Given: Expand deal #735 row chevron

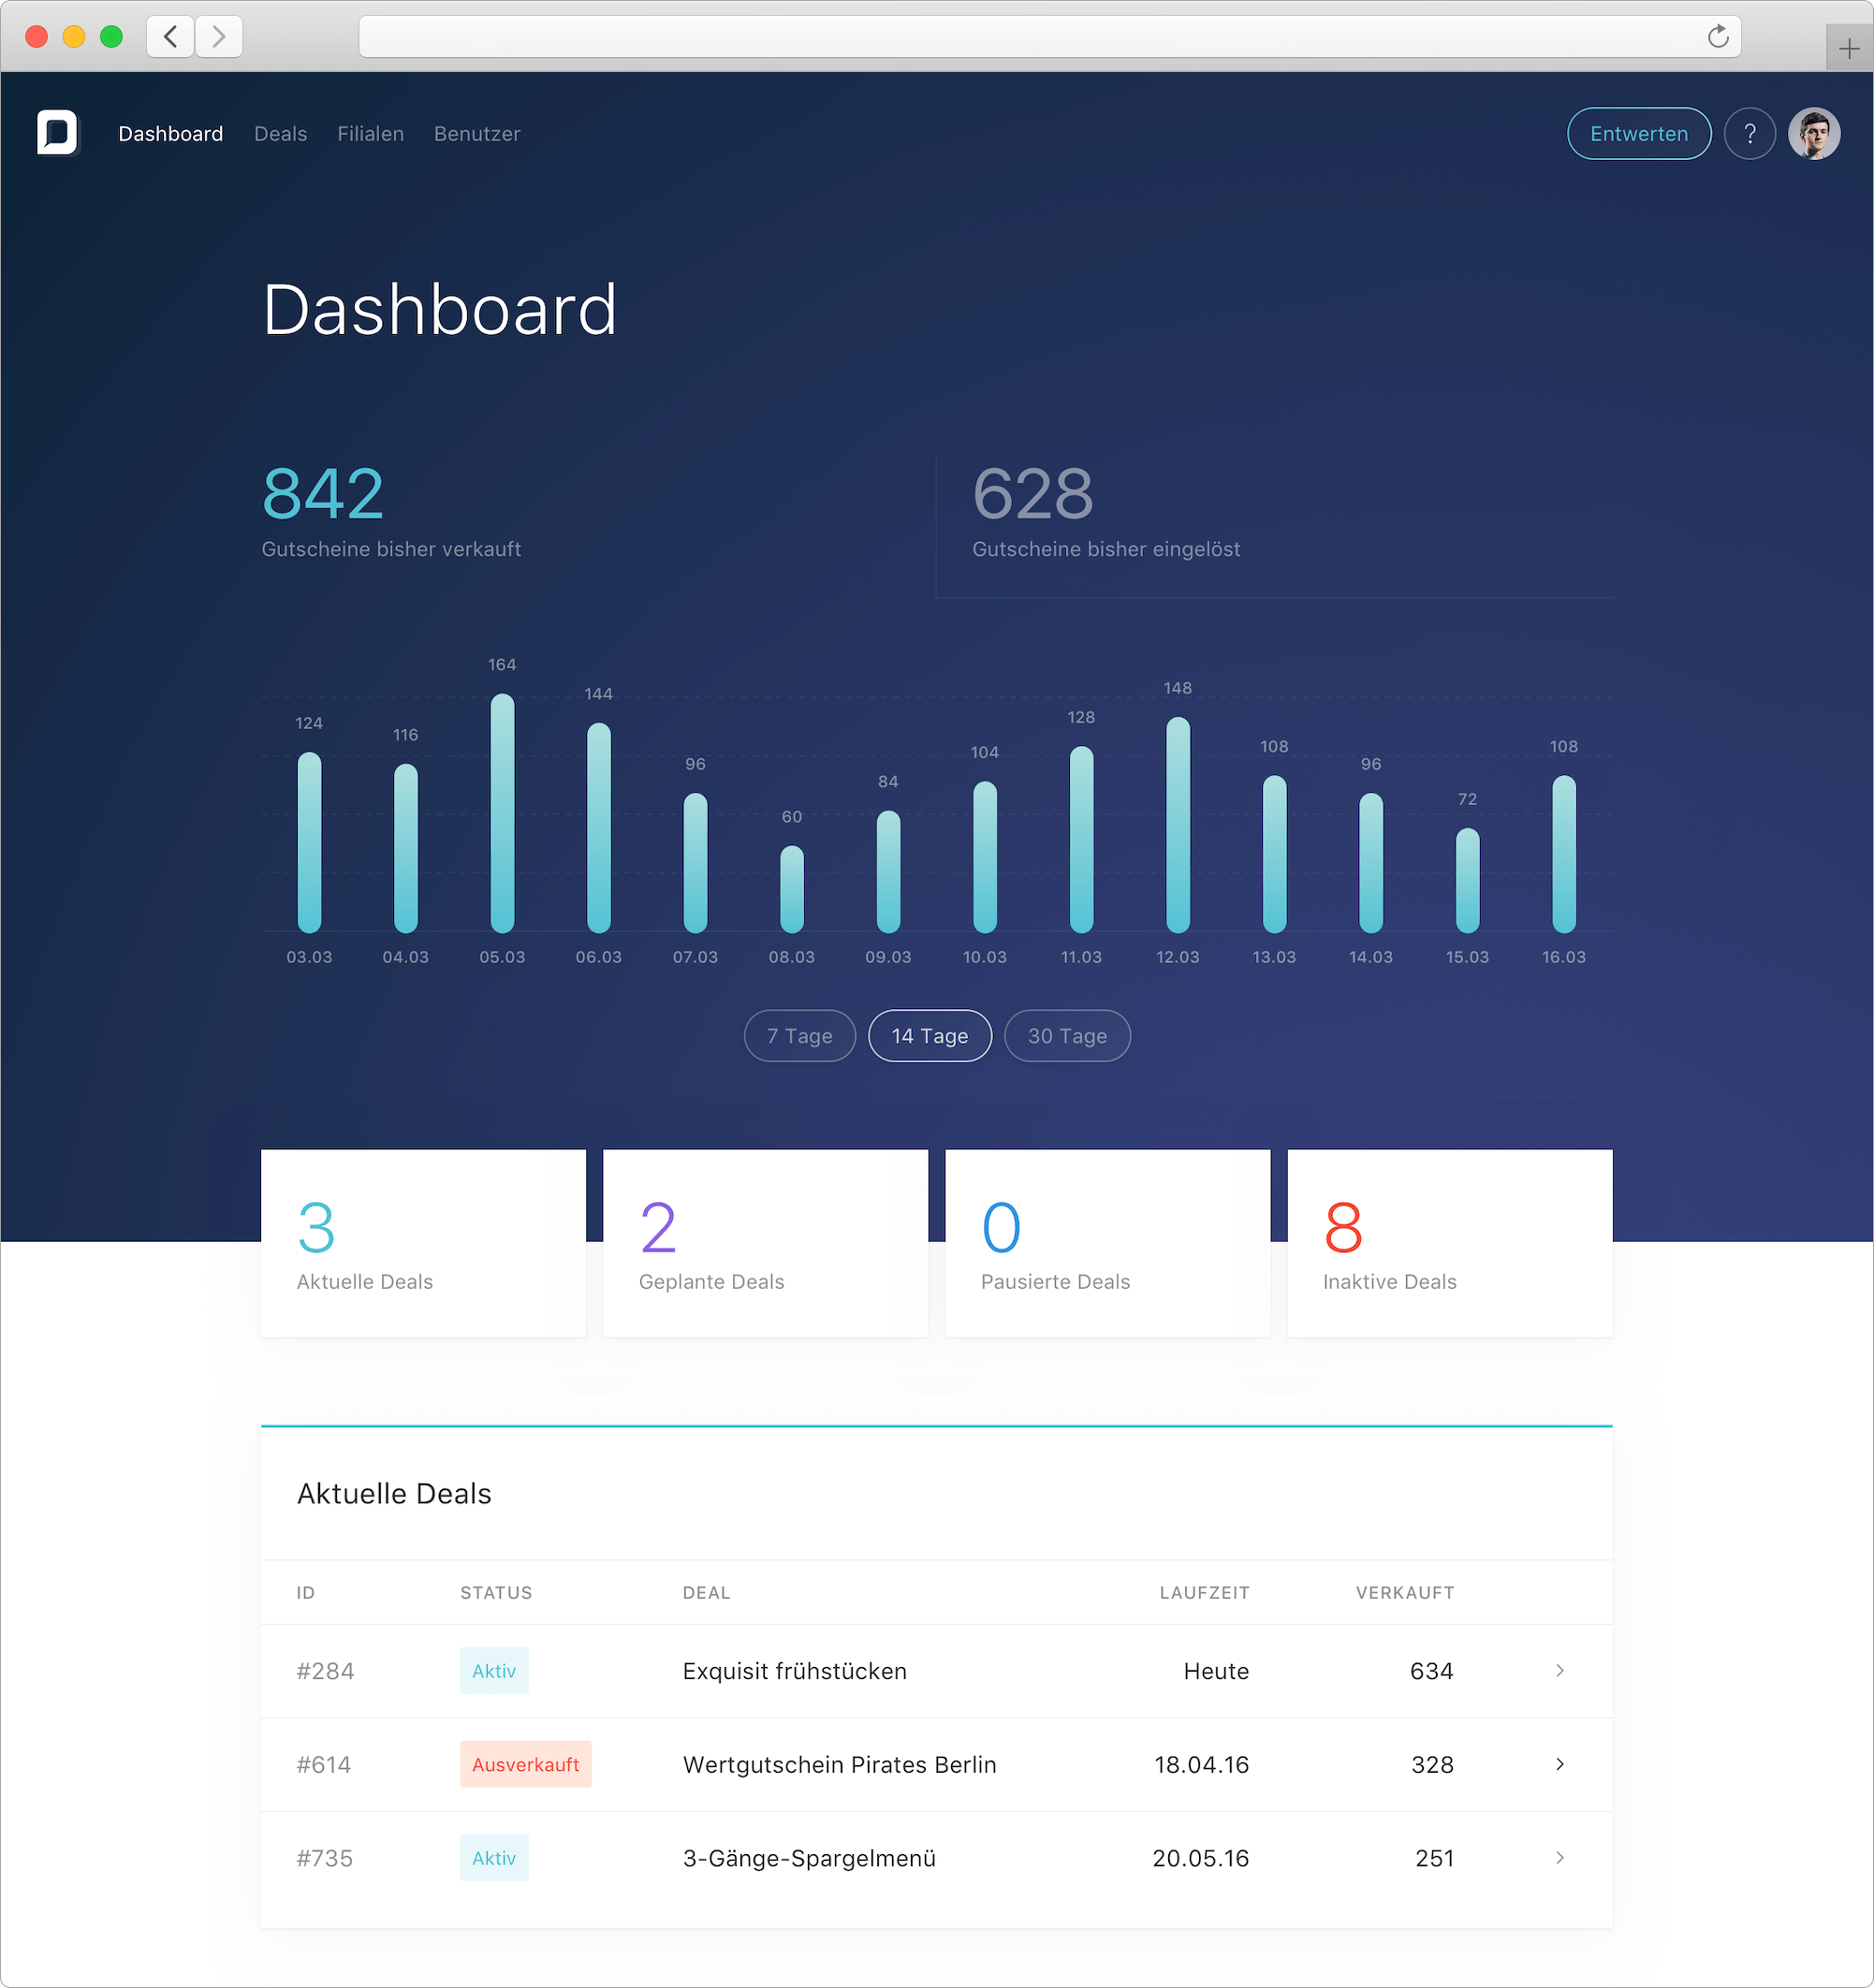Looking at the screenshot, I should click(x=1559, y=1858).
